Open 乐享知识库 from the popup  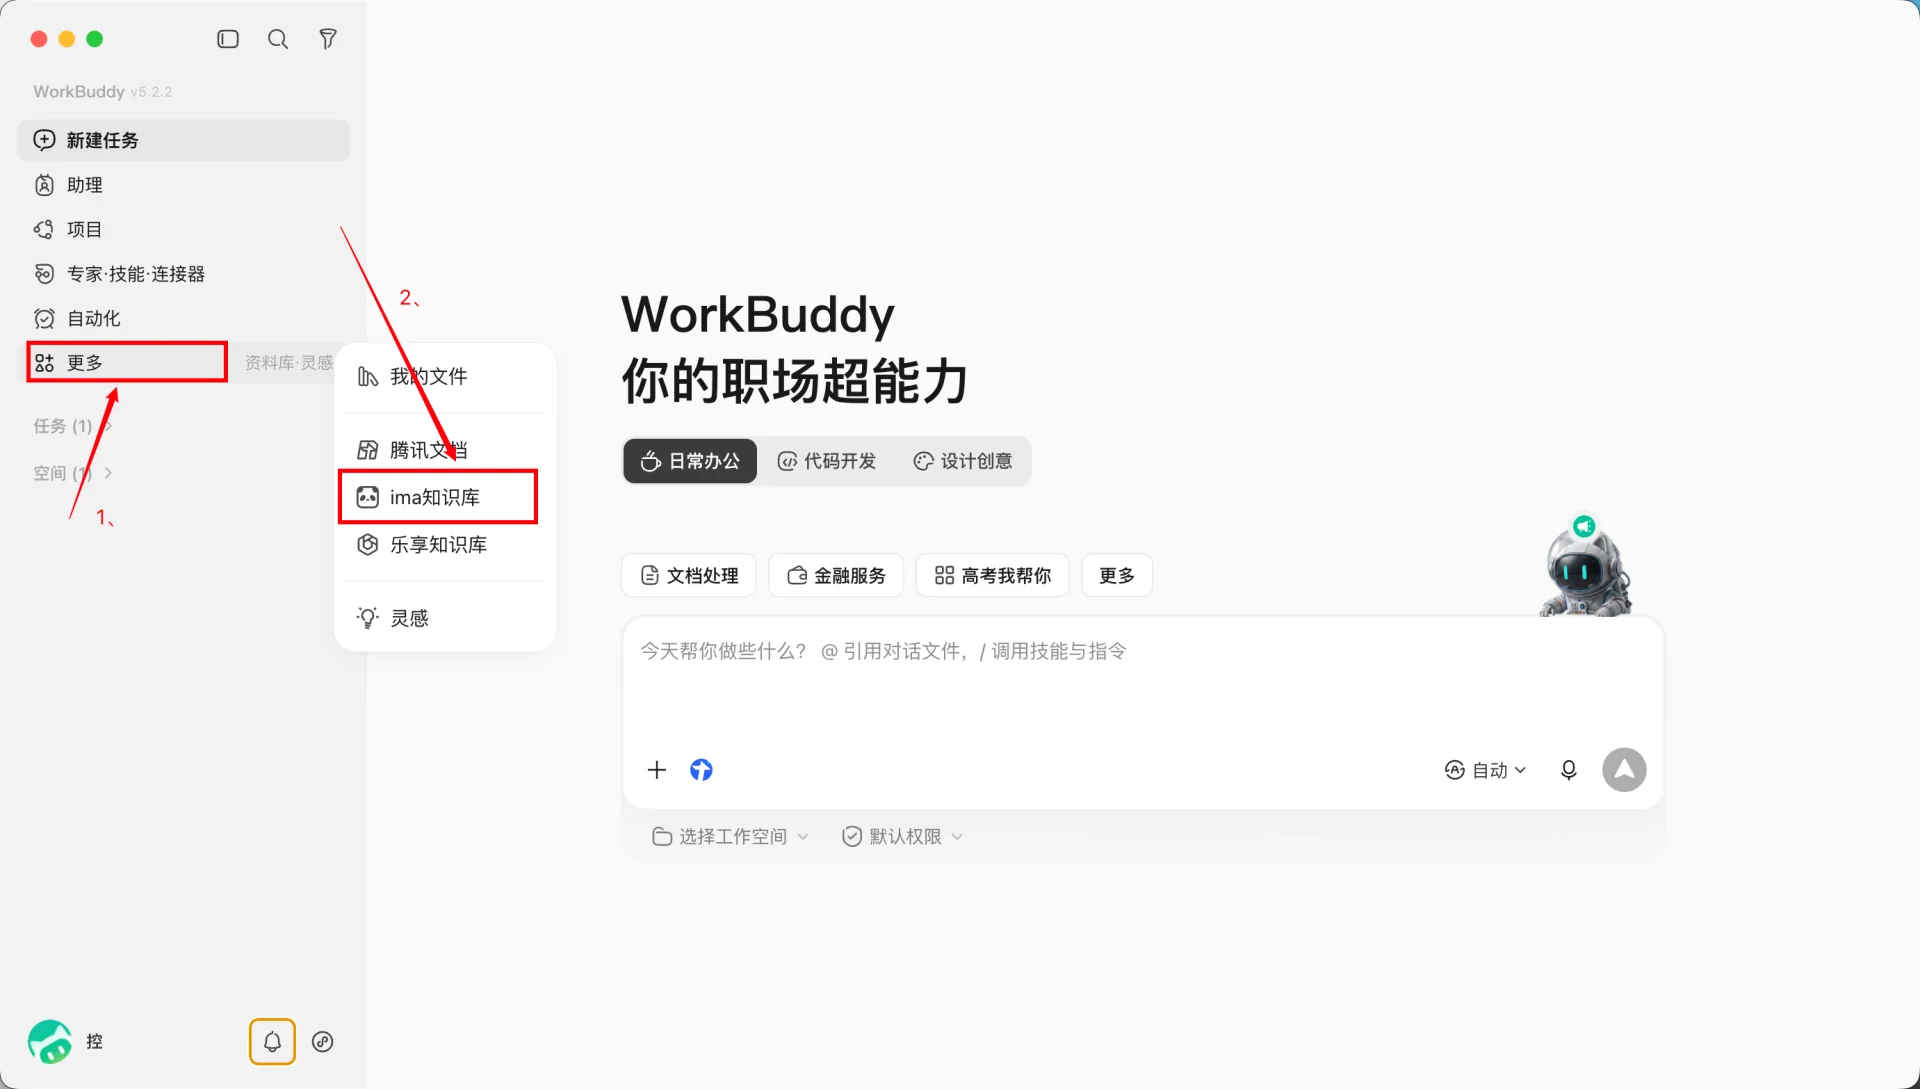pos(445,544)
